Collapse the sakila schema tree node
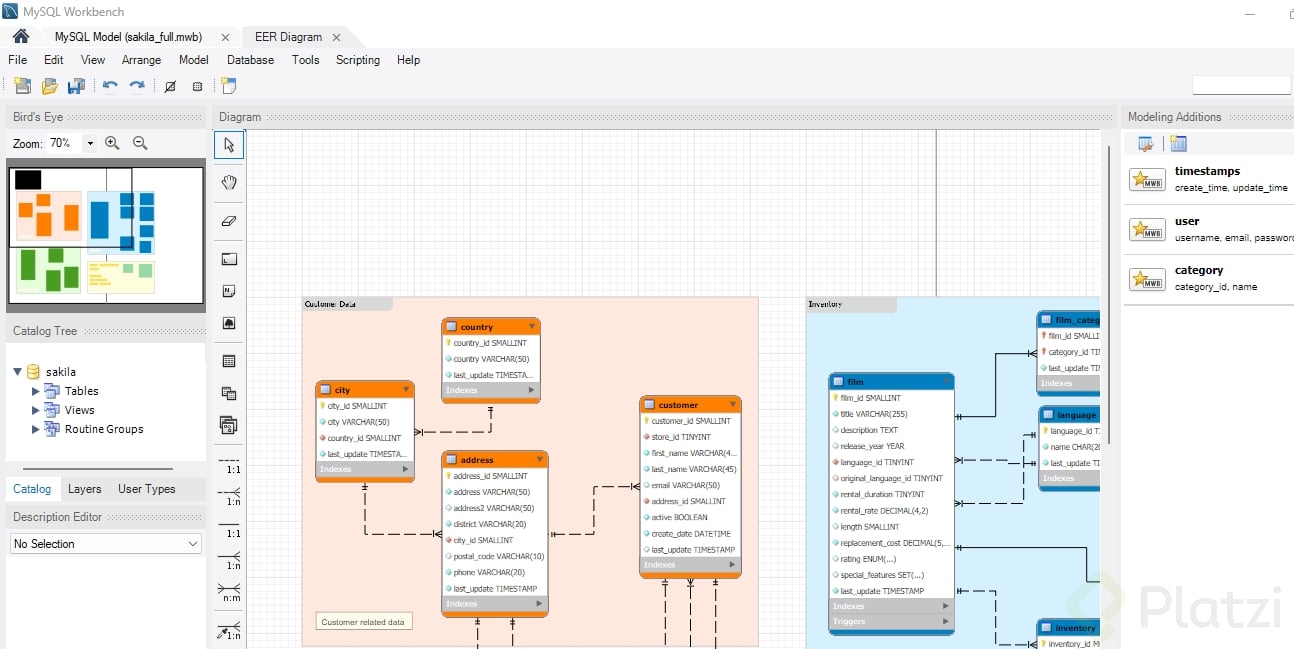 pyautogui.click(x=18, y=372)
